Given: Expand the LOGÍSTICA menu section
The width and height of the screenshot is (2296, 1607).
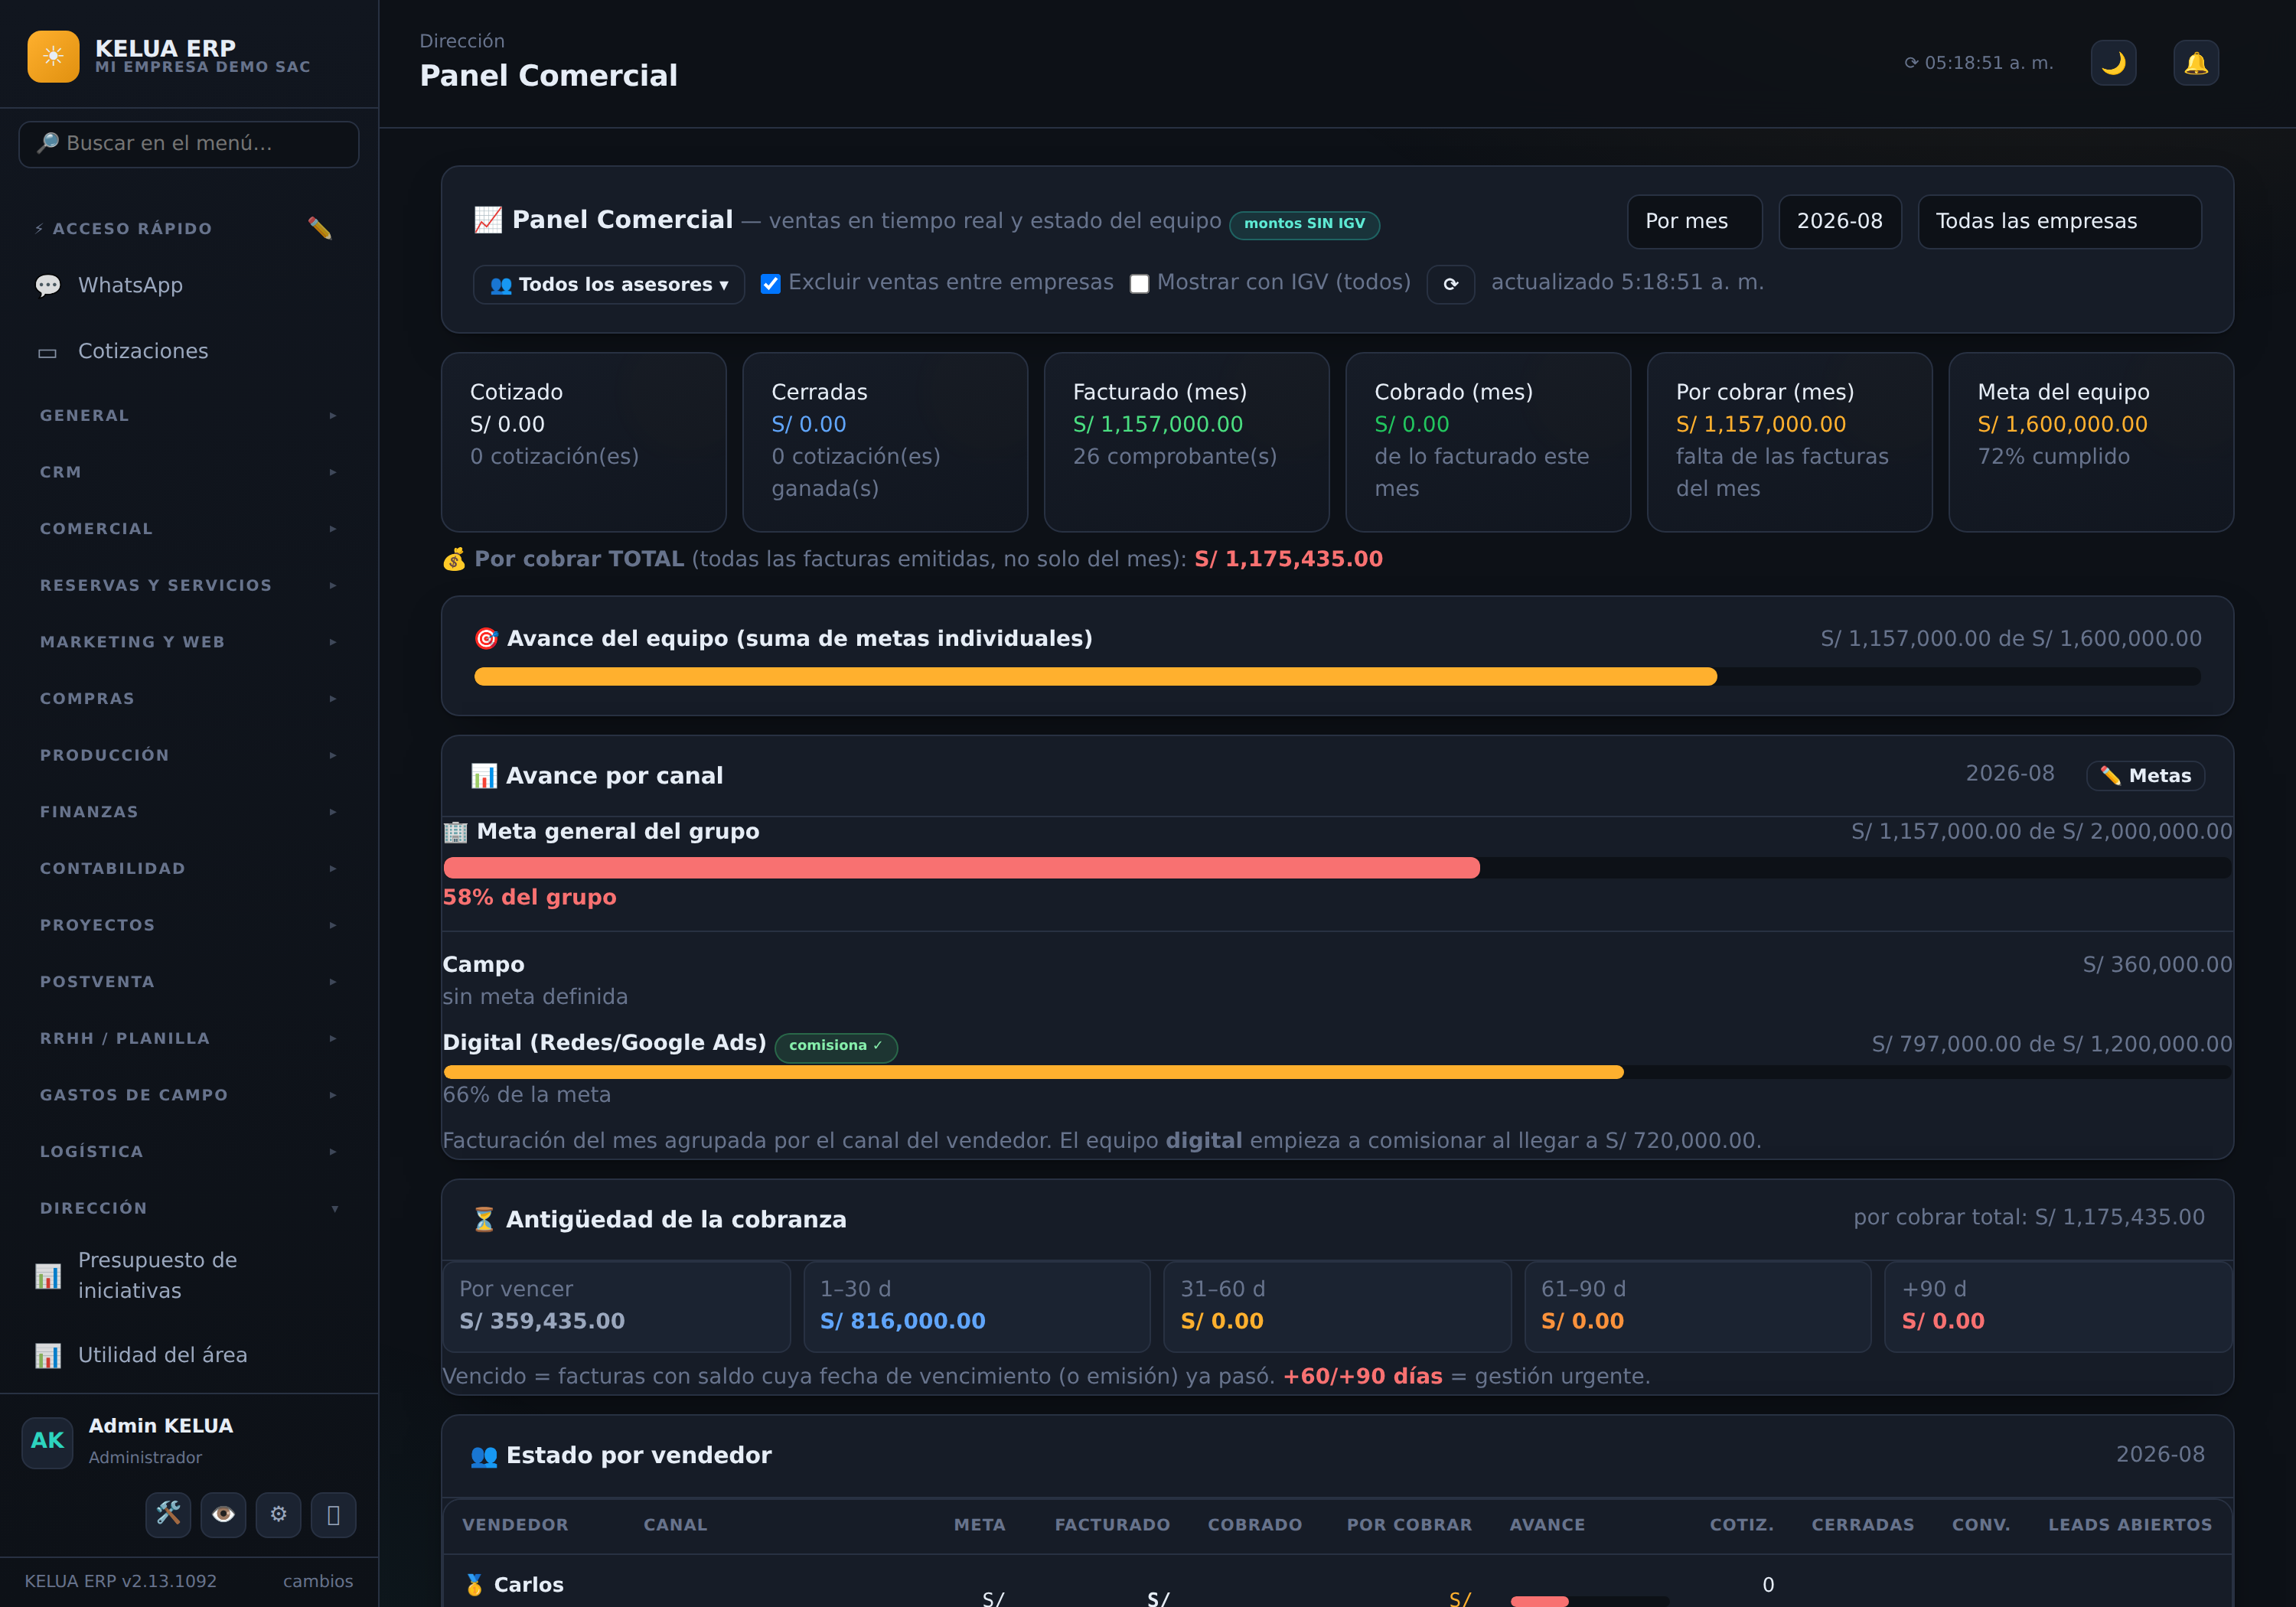Looking at the screenshot, I should pos(189,1152).
